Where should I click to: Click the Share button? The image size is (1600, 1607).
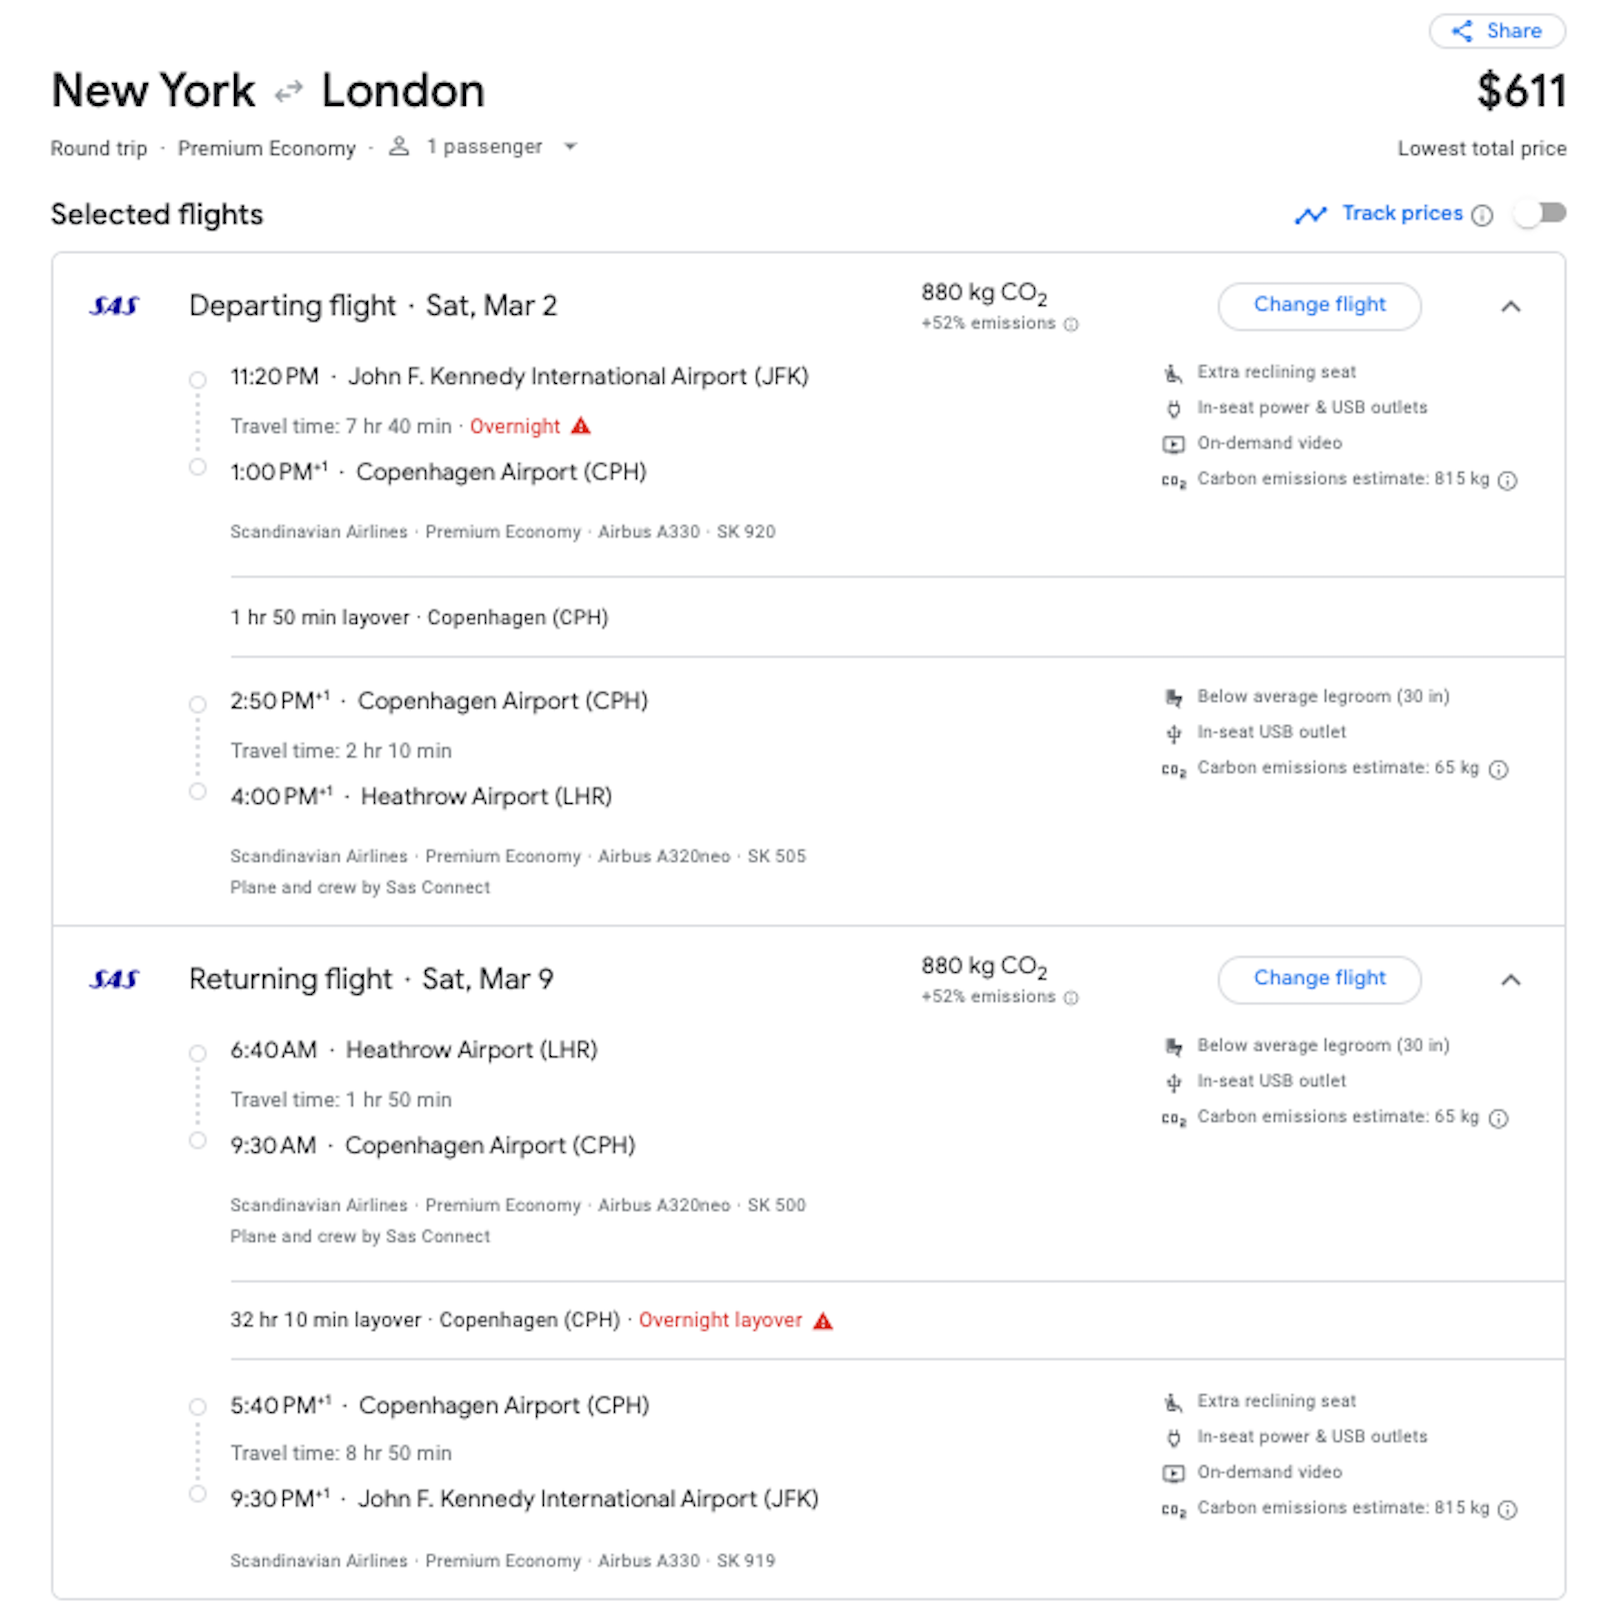point(1497,31)
